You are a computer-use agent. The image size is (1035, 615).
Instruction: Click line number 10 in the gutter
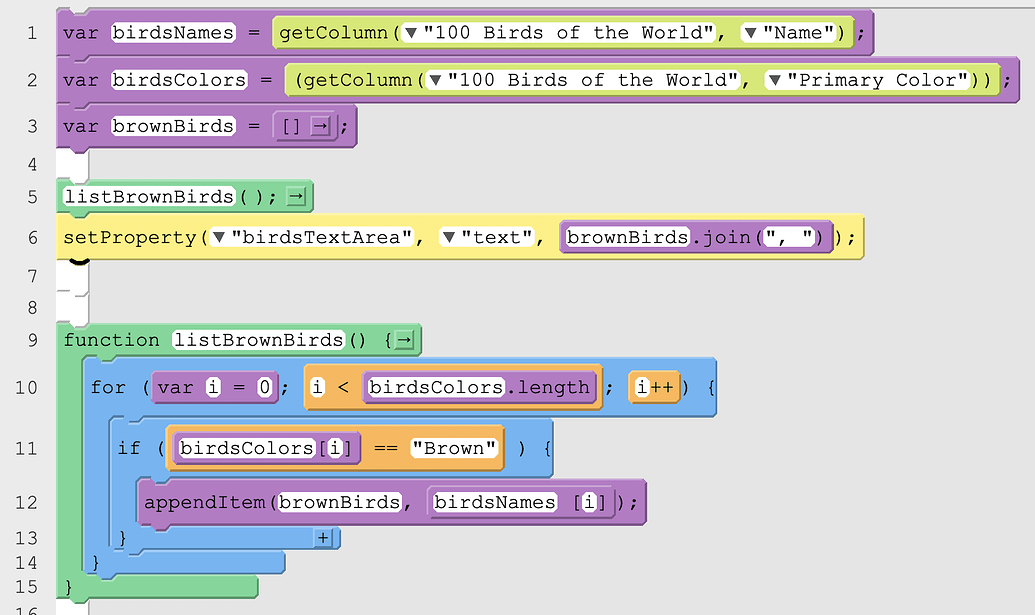pos(28,387)
